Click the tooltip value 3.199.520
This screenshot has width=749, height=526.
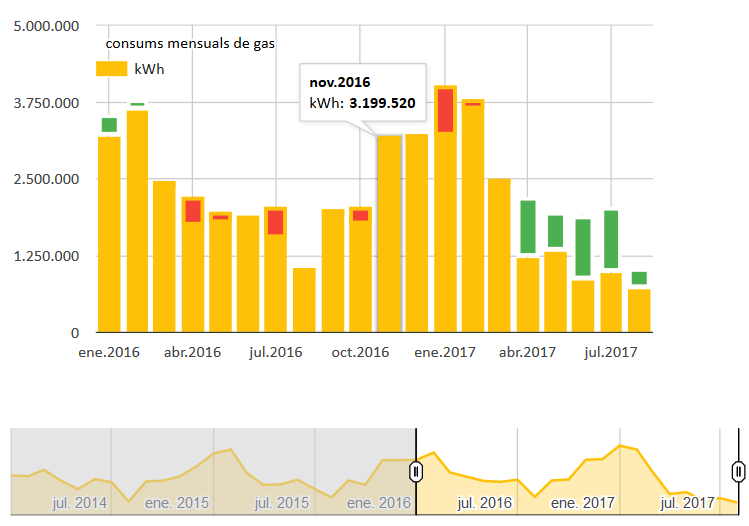[x=382, y=103]
